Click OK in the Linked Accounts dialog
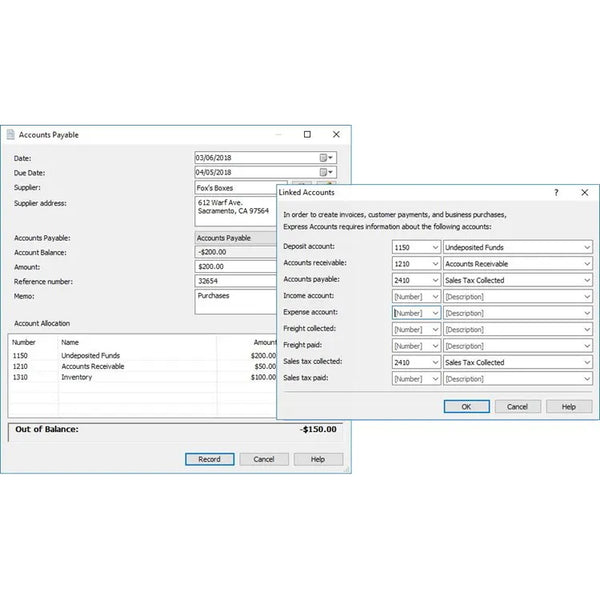The width and height of the screenshot is (600, 600). tap(466, 406)
